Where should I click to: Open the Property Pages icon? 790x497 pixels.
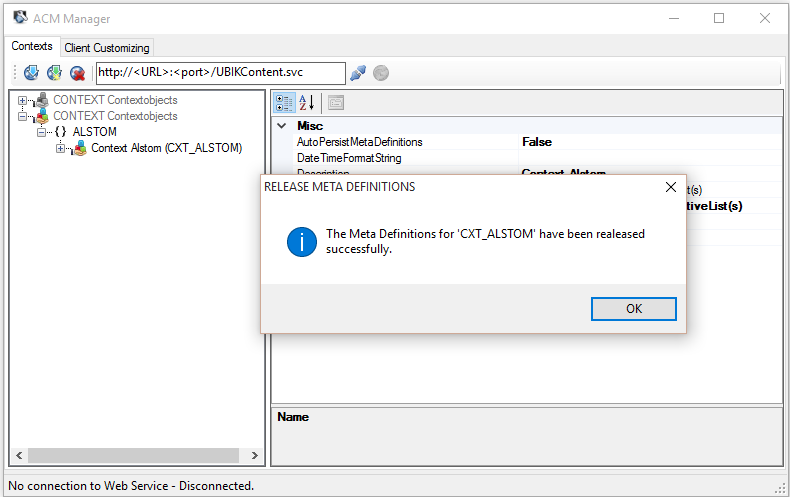coord(336,102)
